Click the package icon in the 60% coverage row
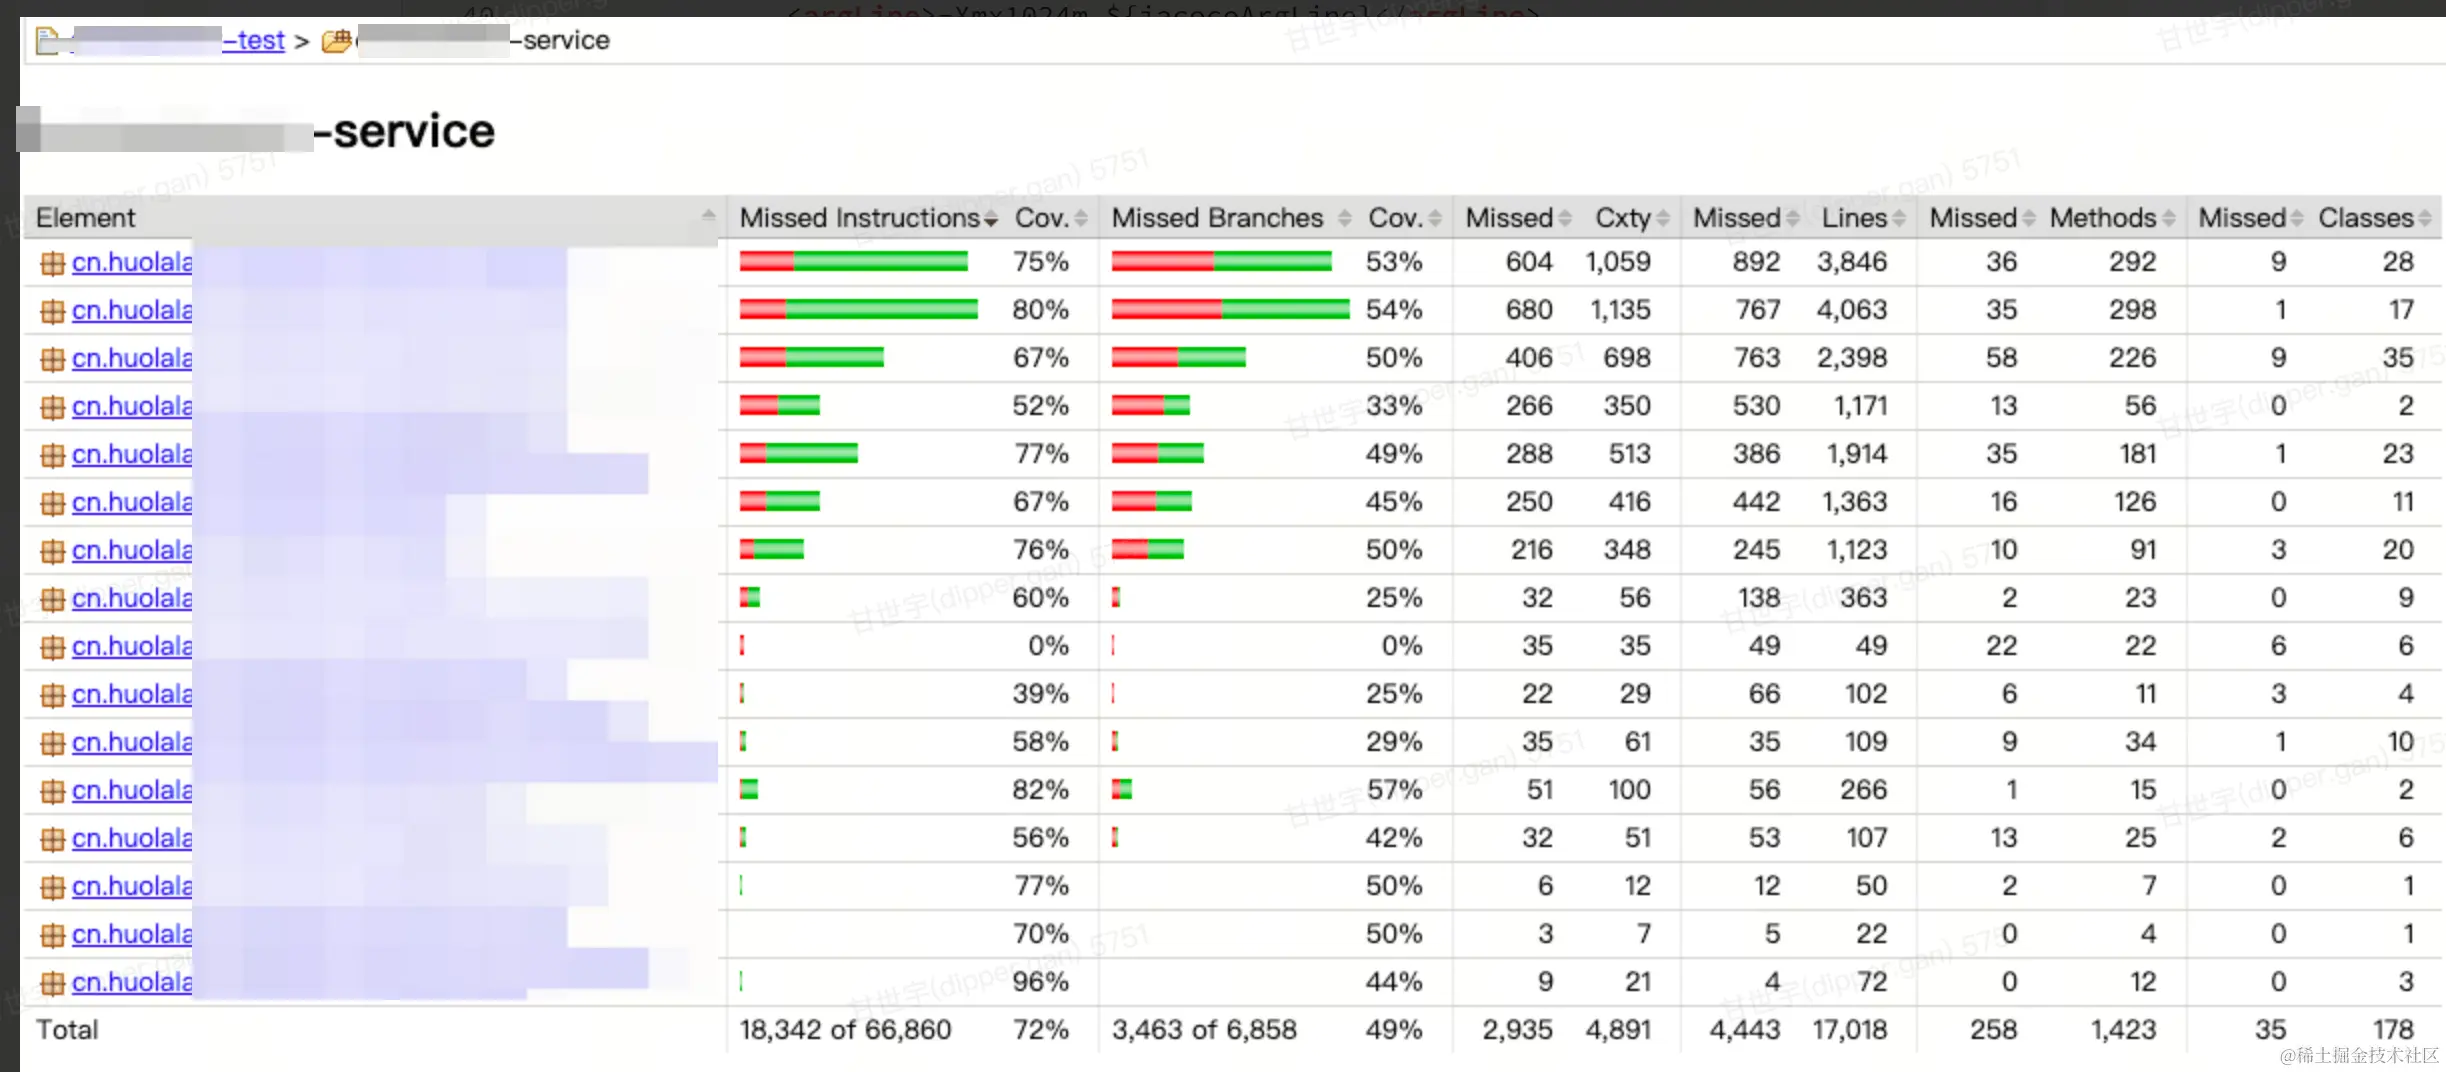This screenshot has height=1072, width=2446. pos(52,599)
